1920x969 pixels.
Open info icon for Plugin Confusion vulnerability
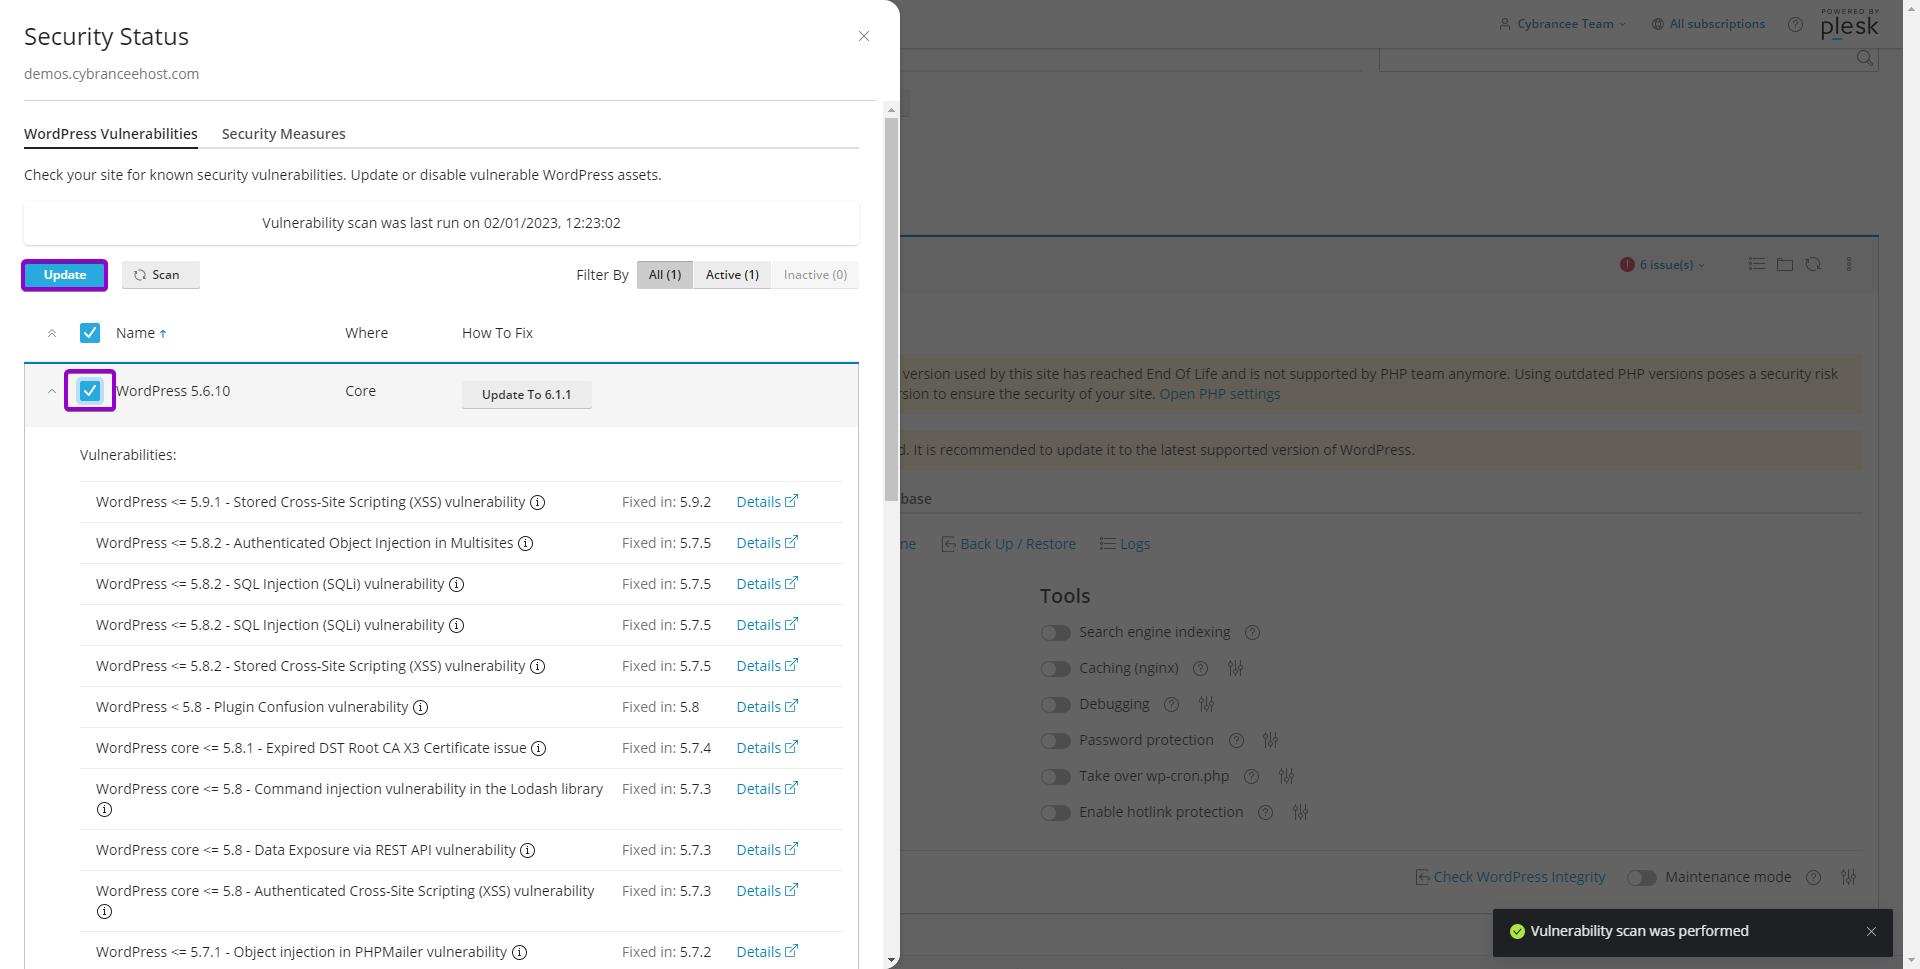coord(420,708)
